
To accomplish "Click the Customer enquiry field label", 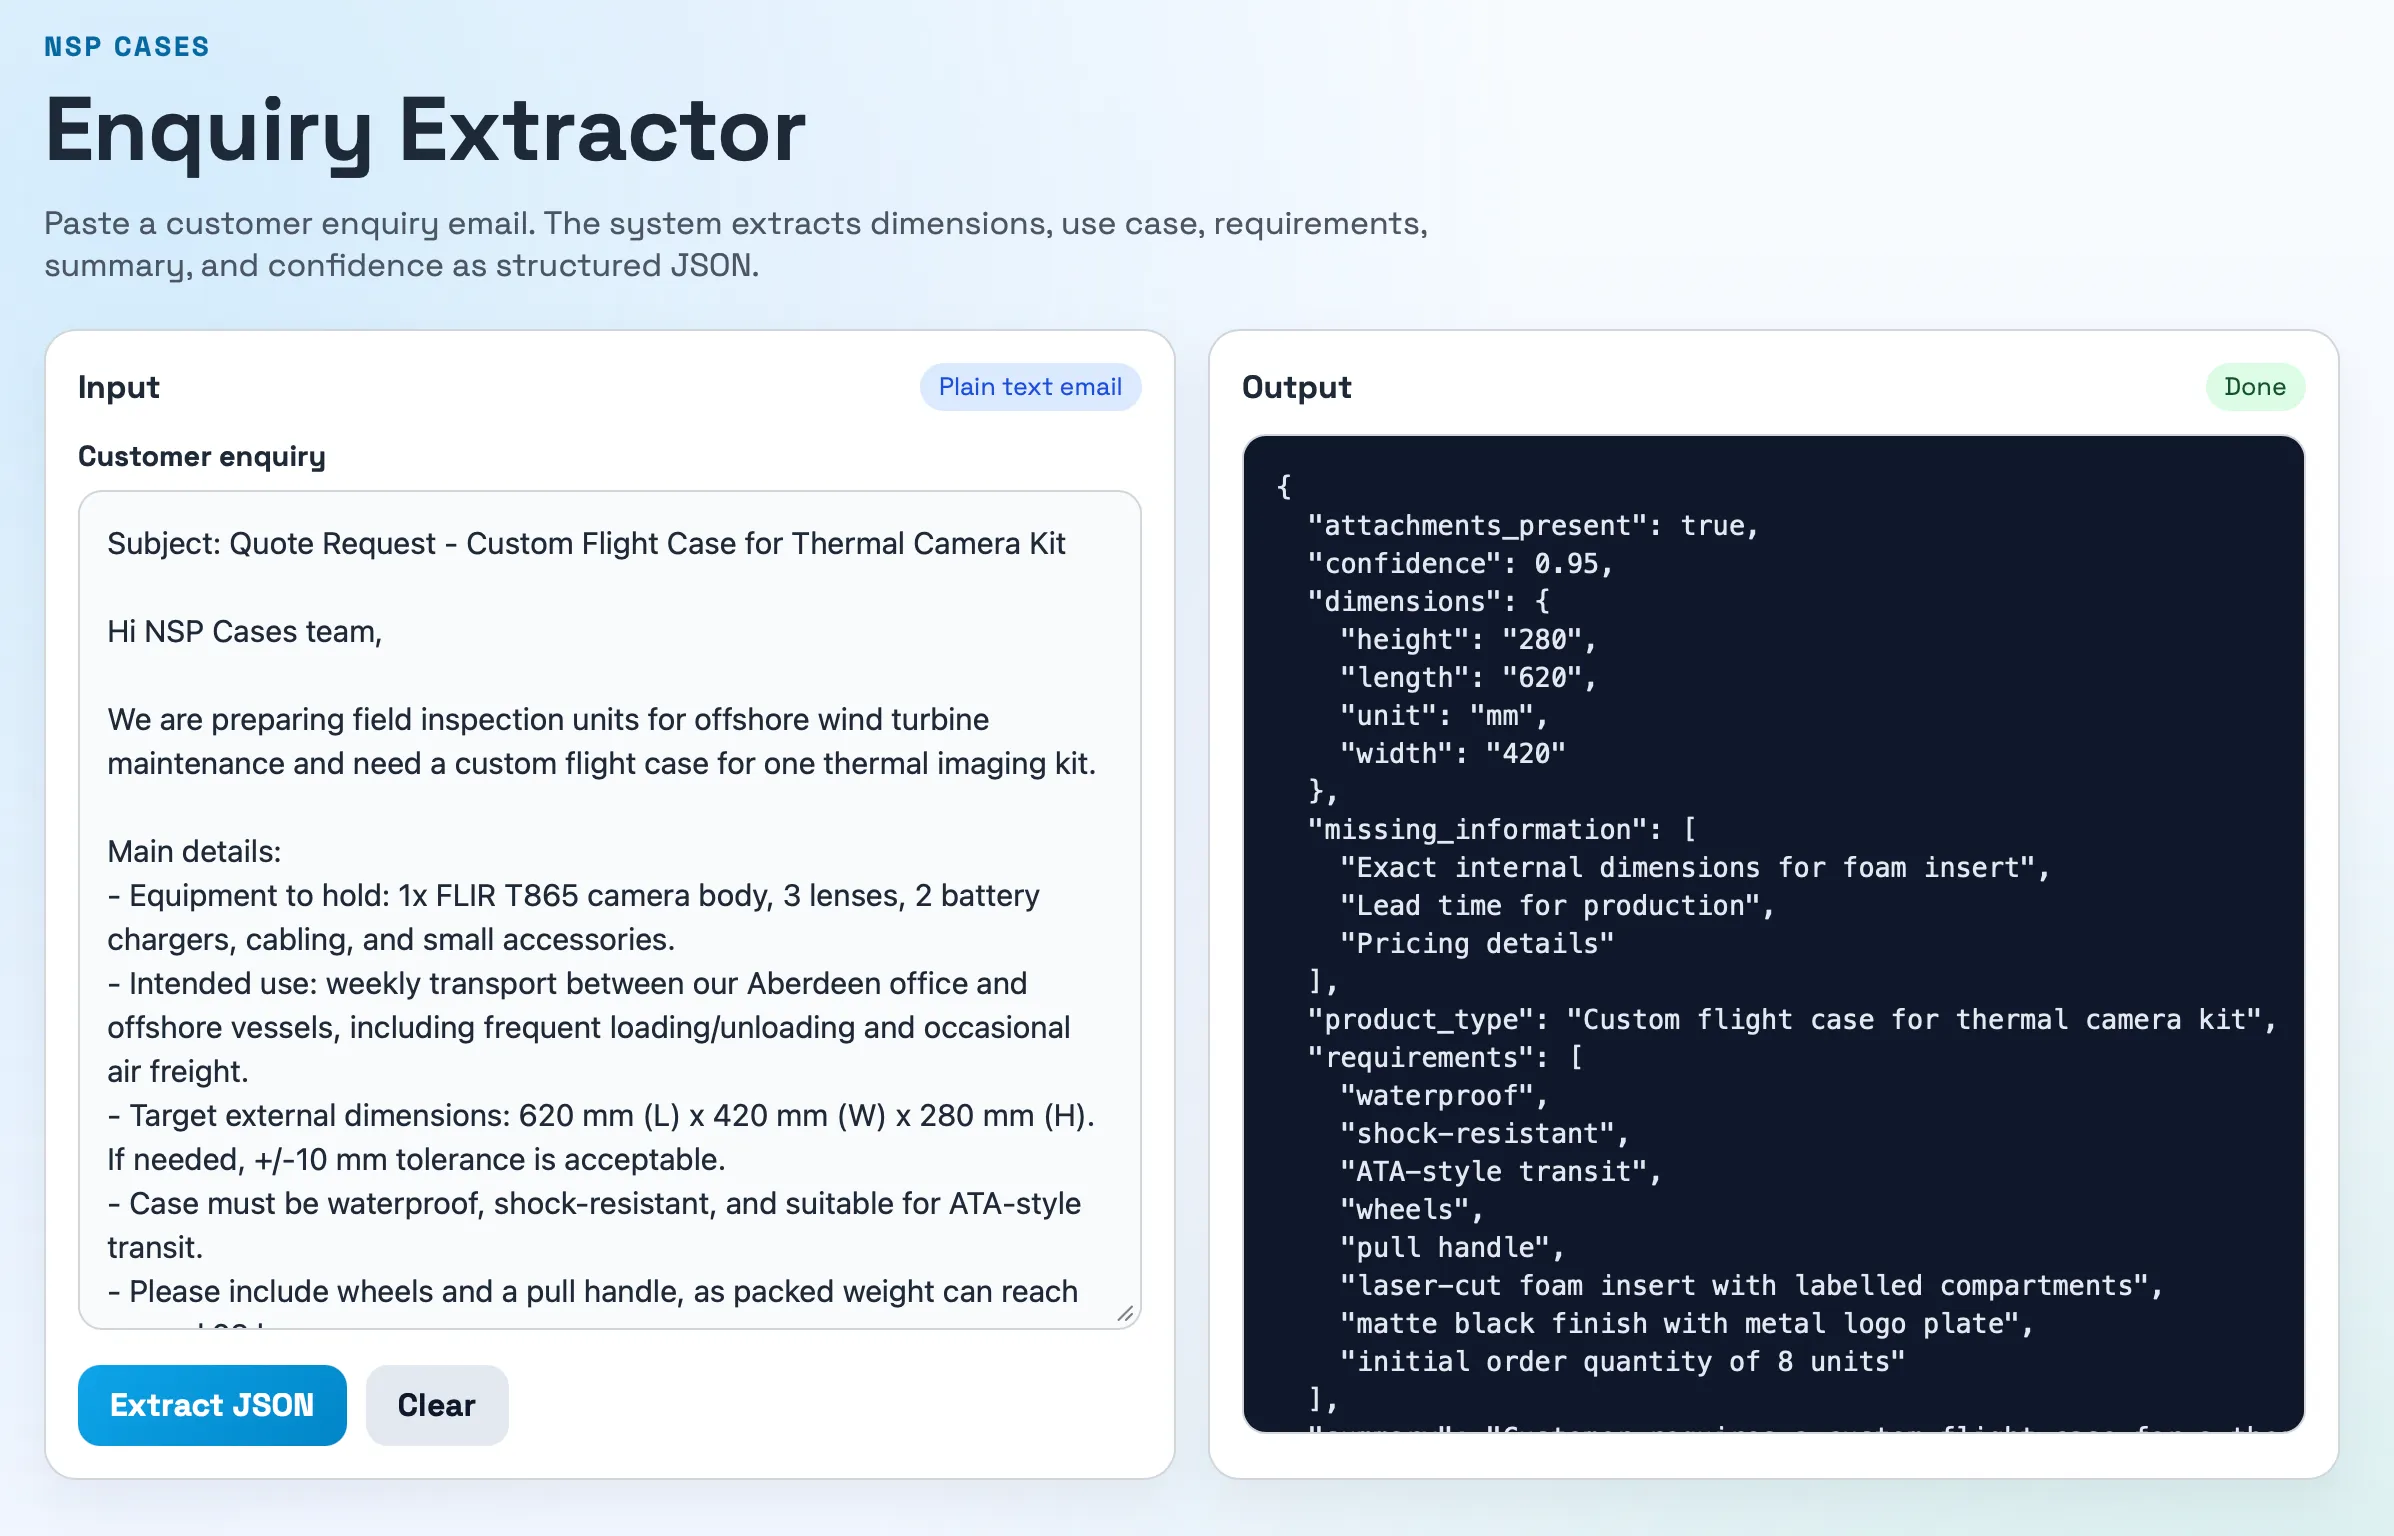I will (201, 456).
